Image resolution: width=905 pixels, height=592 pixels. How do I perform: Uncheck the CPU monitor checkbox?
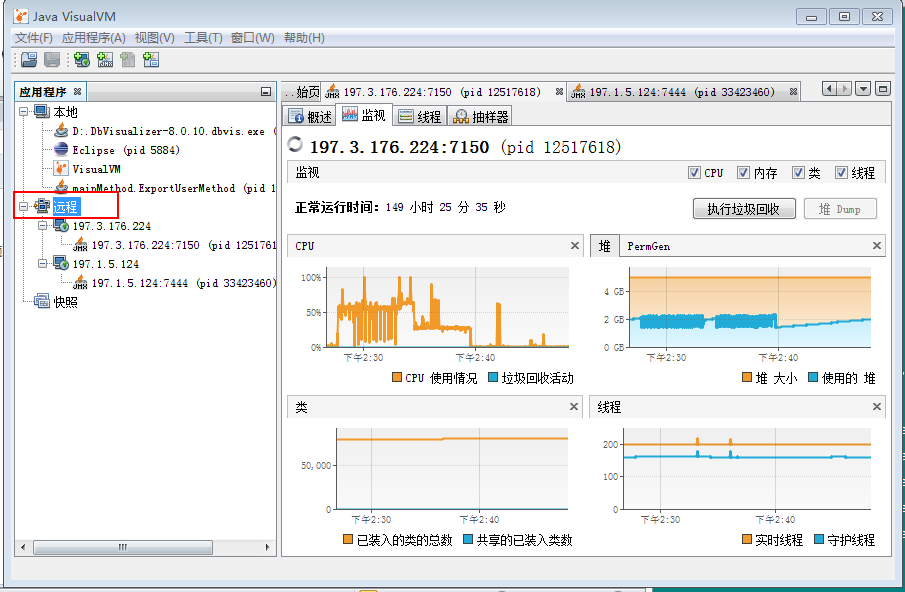[694, 173]
